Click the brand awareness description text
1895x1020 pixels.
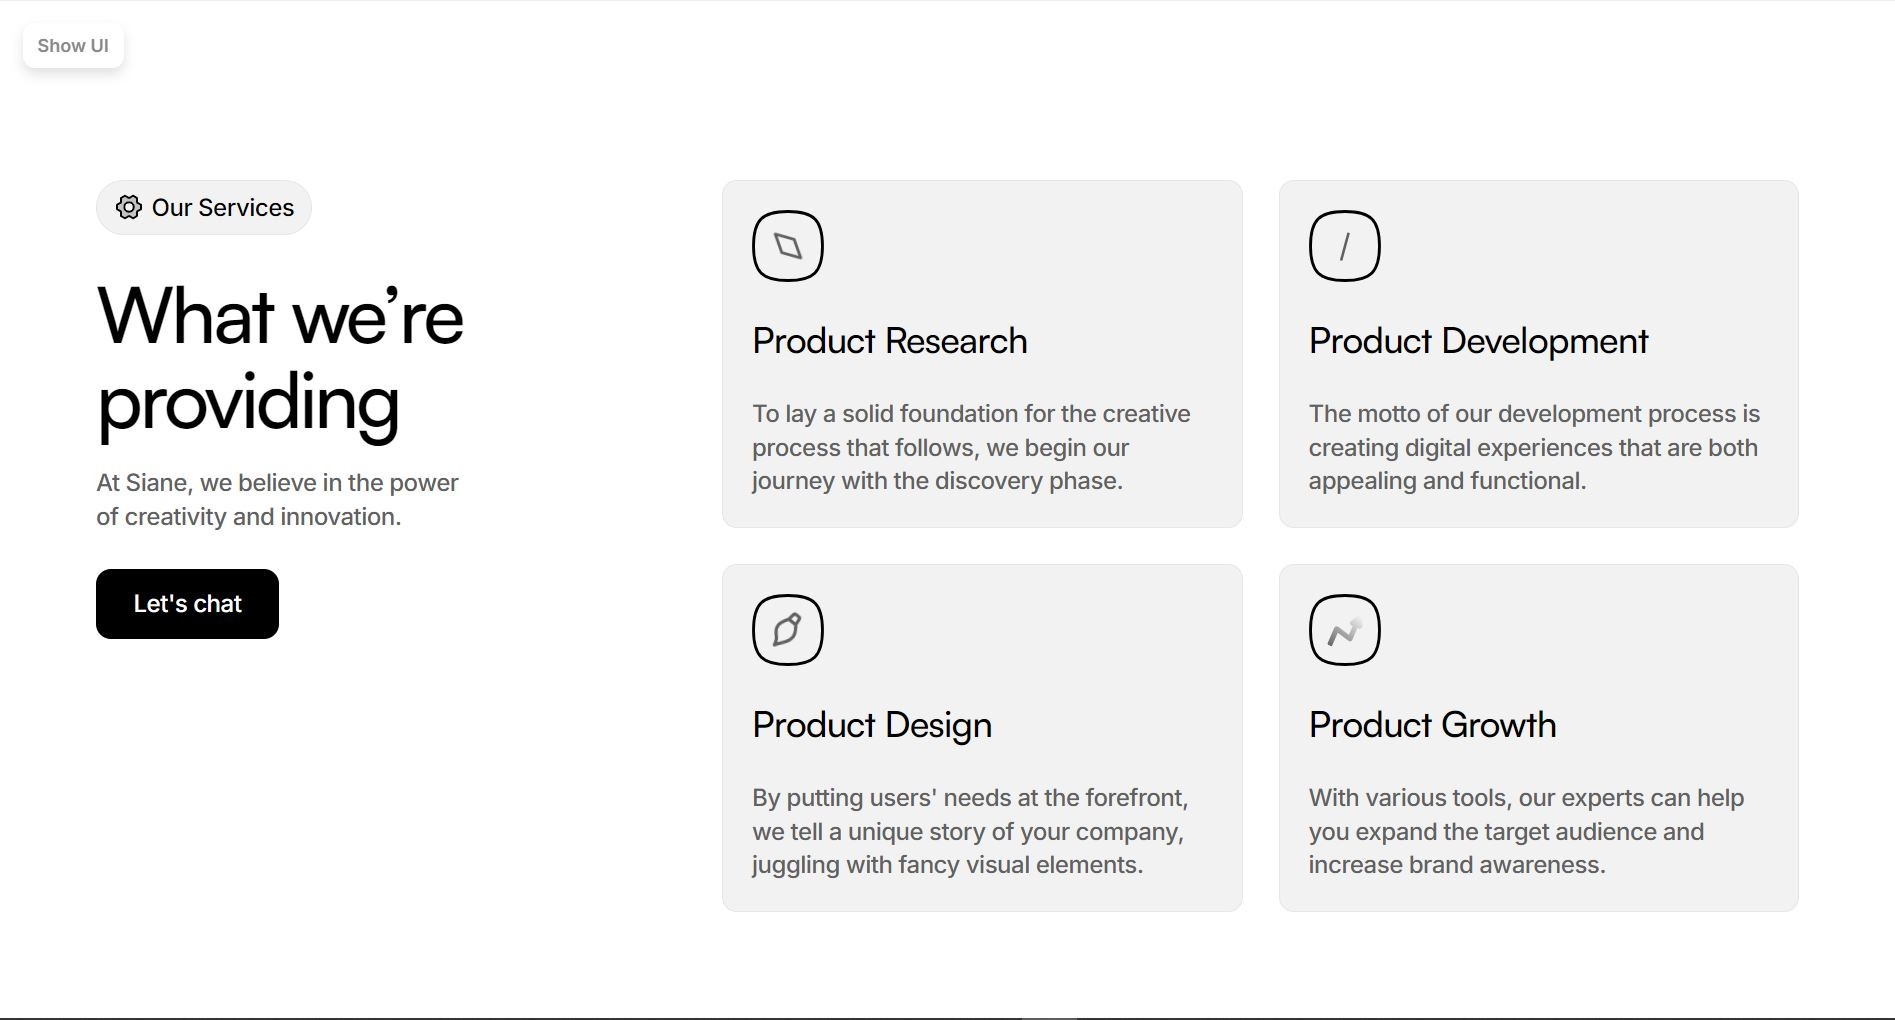click(1525, 831)
